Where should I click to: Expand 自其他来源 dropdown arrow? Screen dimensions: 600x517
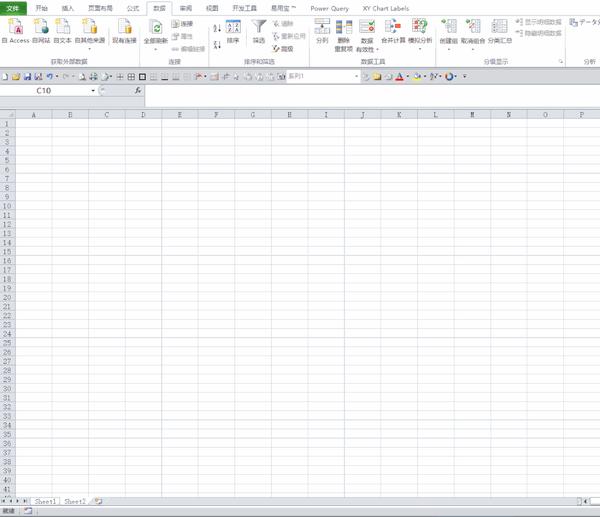(x=90, y=49)
